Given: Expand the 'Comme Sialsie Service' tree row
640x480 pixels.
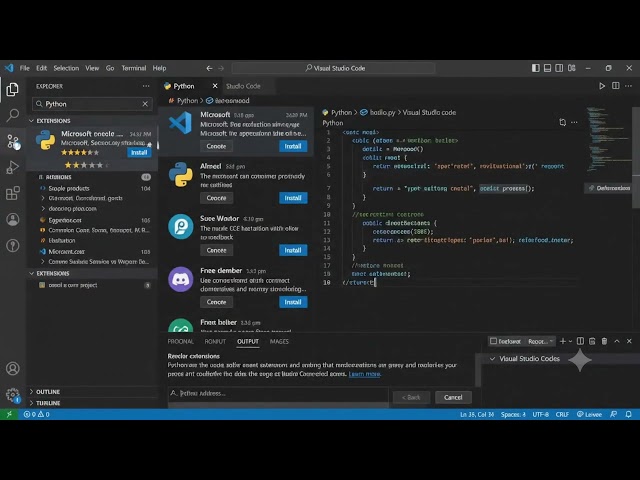Looking at the screenshot, I should click(x=43, y=262).
